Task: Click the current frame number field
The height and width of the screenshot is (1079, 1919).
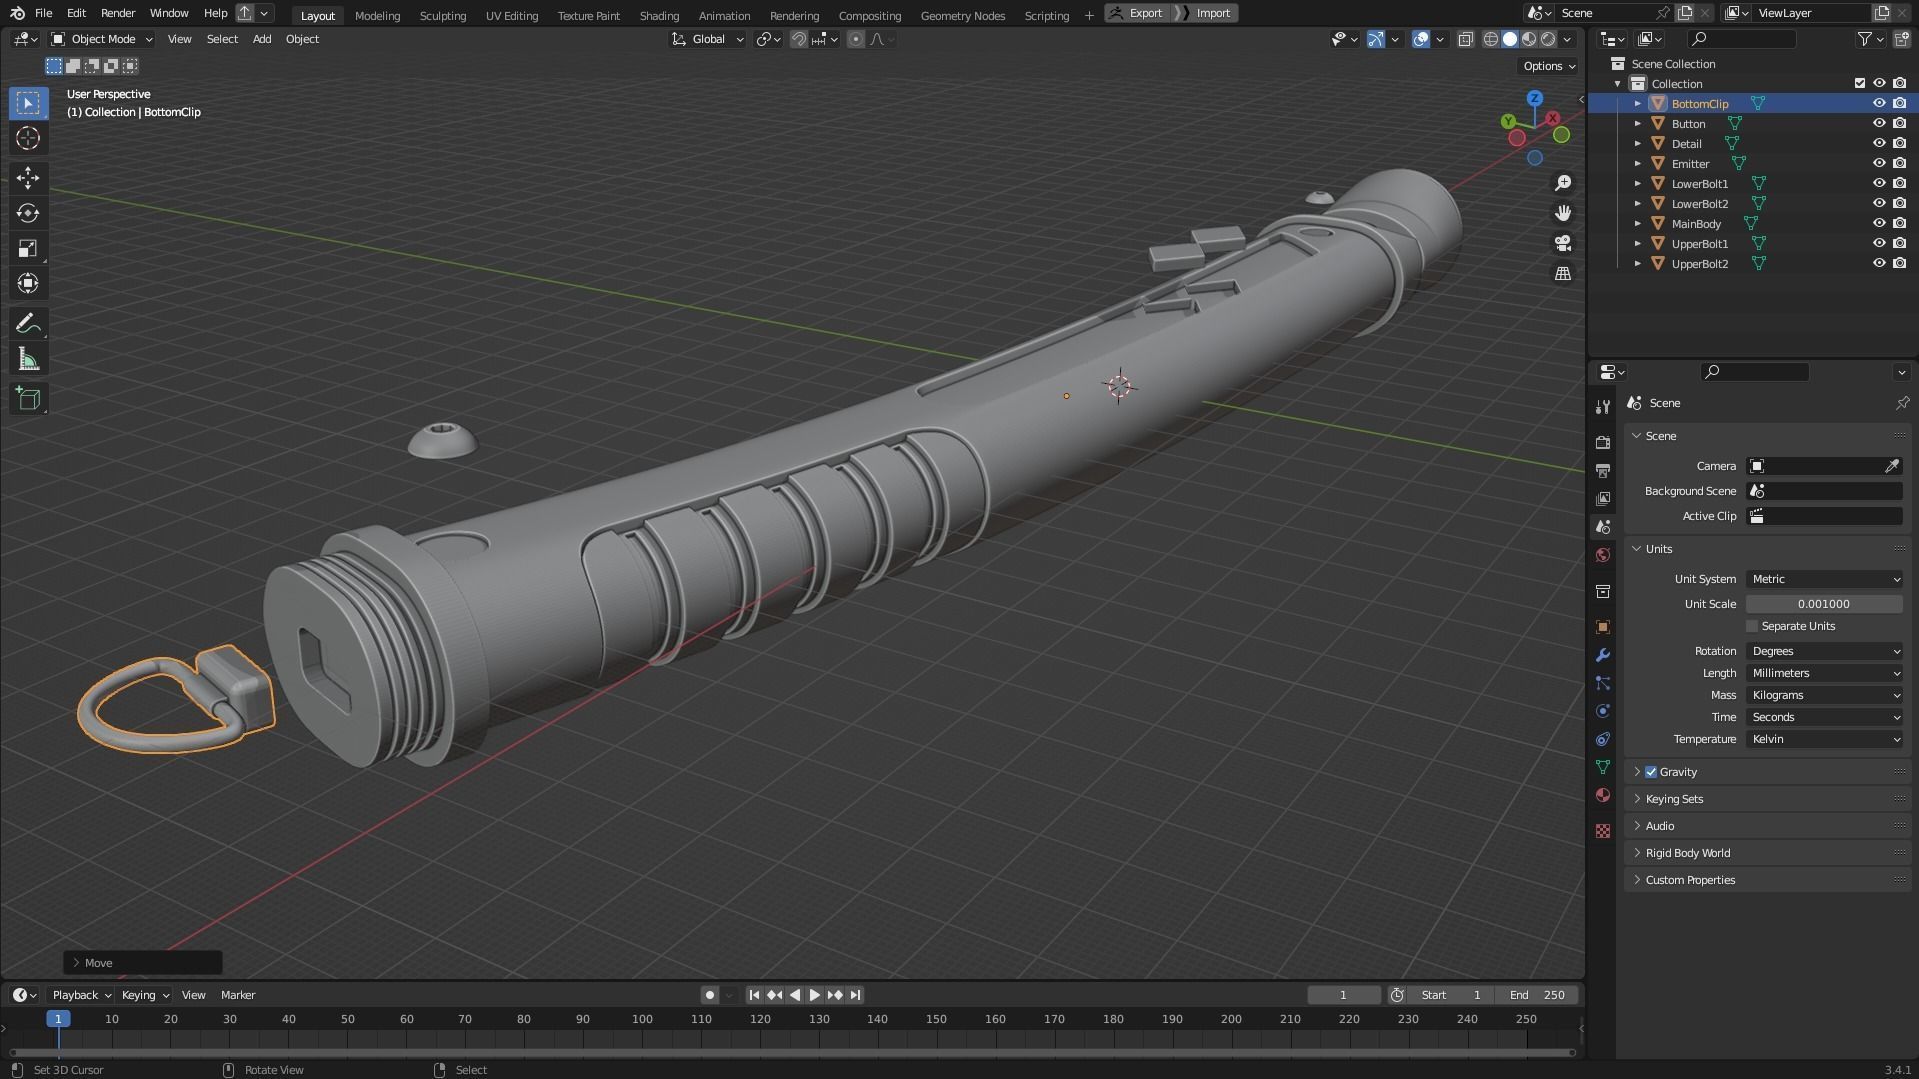Action: coord(1343,995)
